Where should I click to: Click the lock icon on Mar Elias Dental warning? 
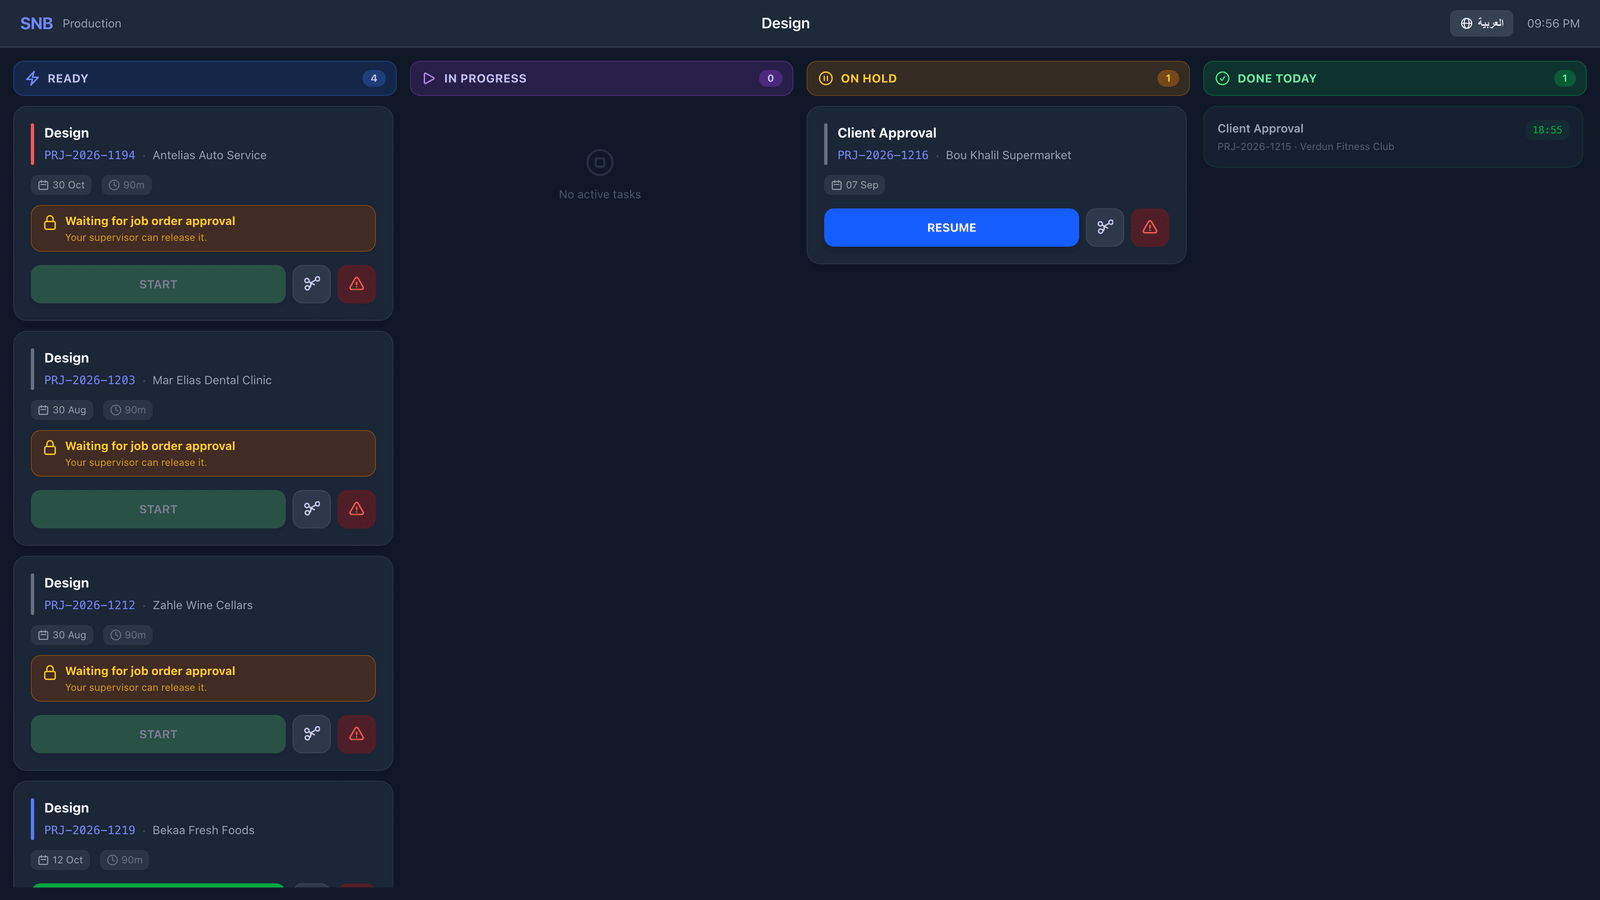[x=50, y=447]
